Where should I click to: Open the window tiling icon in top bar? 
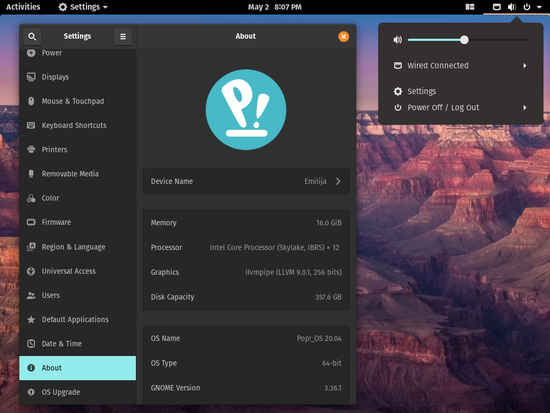pos(470,7)
